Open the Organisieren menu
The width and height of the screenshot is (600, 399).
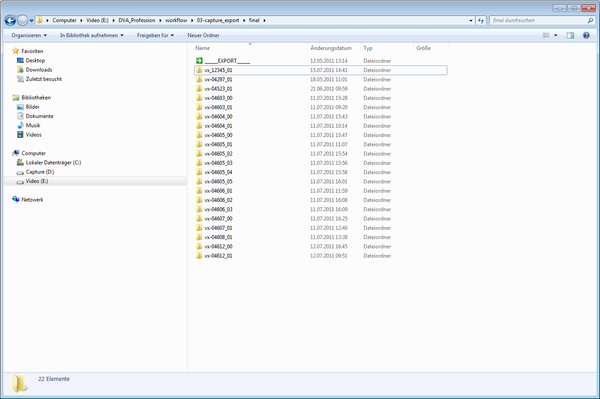tap(29, 35)
